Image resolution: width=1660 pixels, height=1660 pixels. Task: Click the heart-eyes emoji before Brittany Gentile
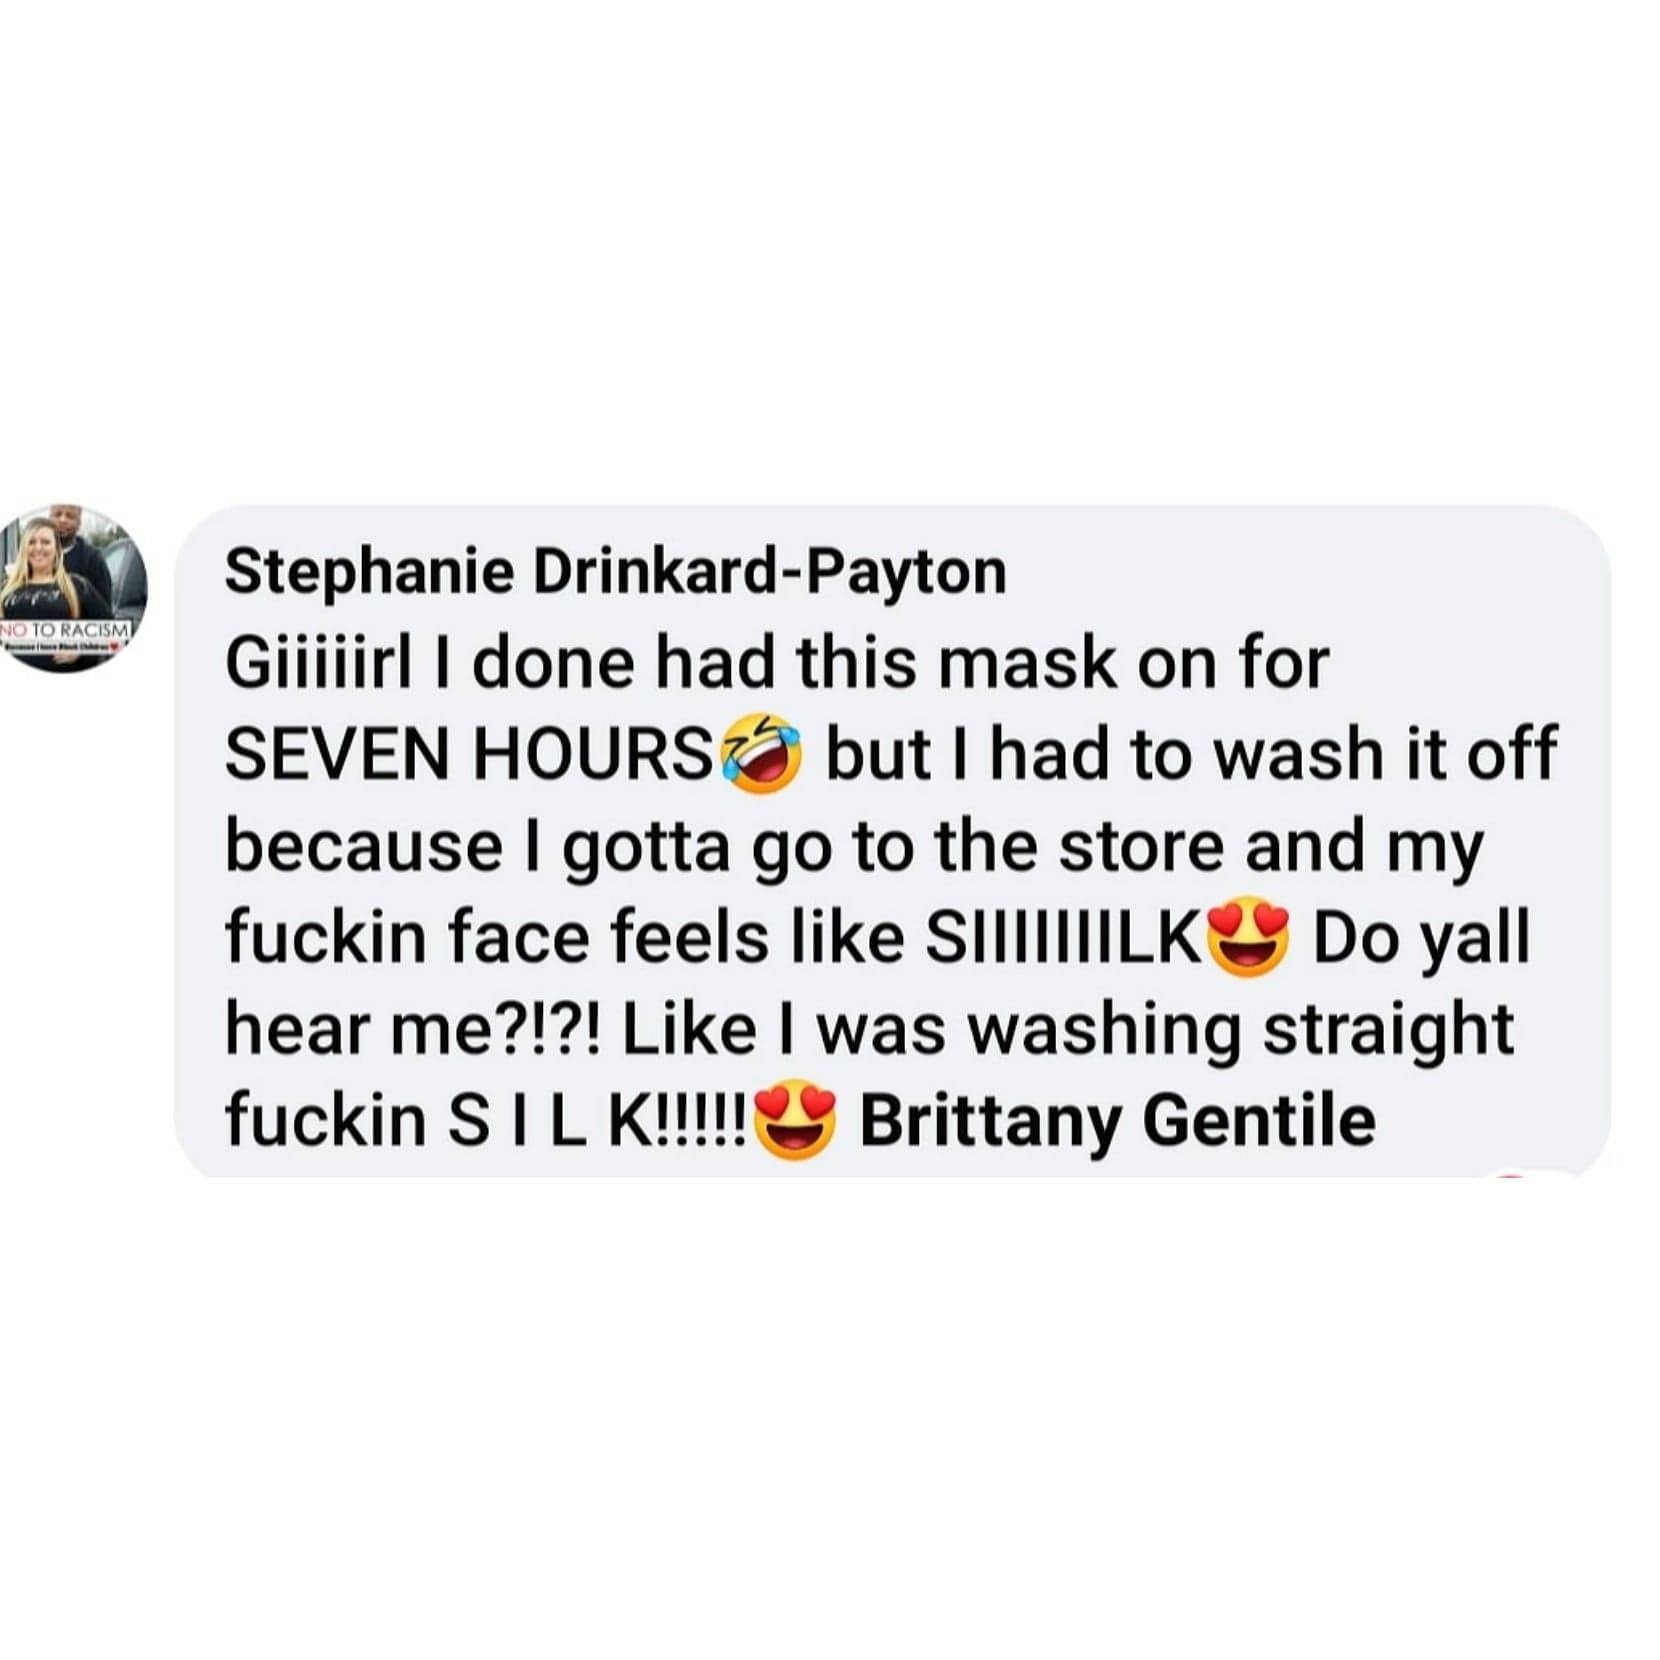795,1122
